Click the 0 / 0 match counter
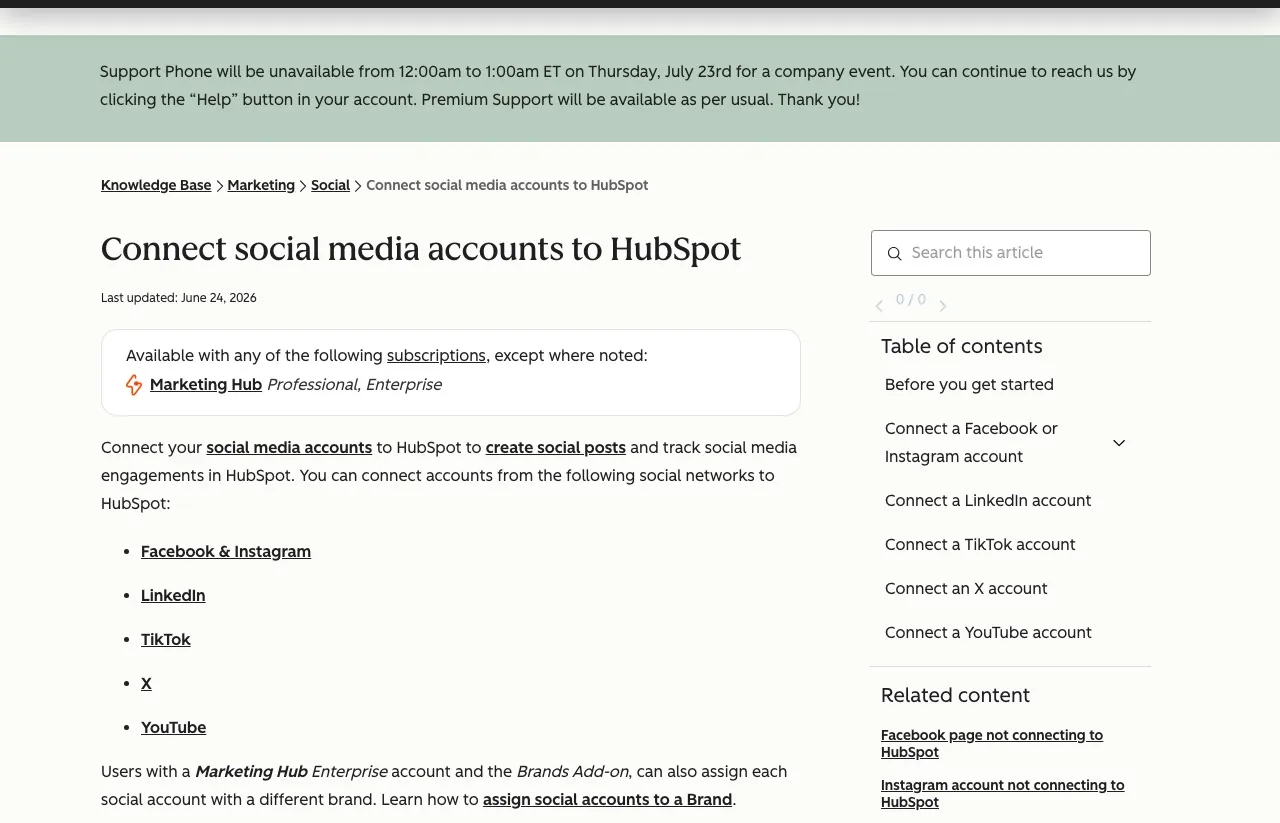The width and height of the screenshot is (1280, 823). (911, 299)
